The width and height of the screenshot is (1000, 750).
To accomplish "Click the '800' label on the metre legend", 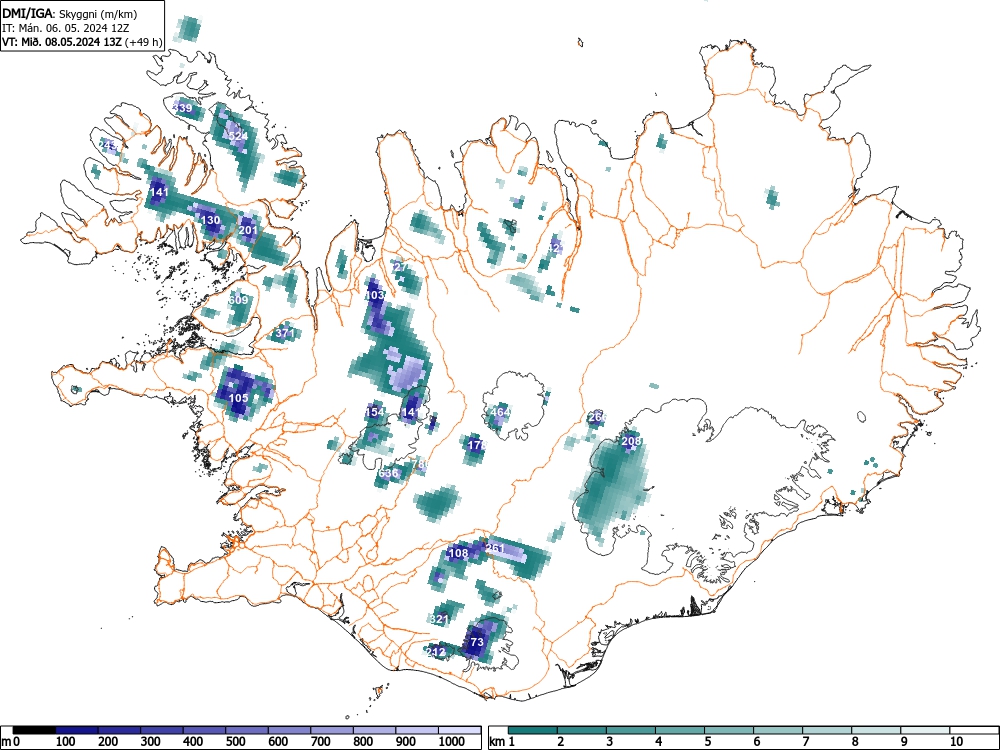I will pyautogui.click(x=364, y=742).
